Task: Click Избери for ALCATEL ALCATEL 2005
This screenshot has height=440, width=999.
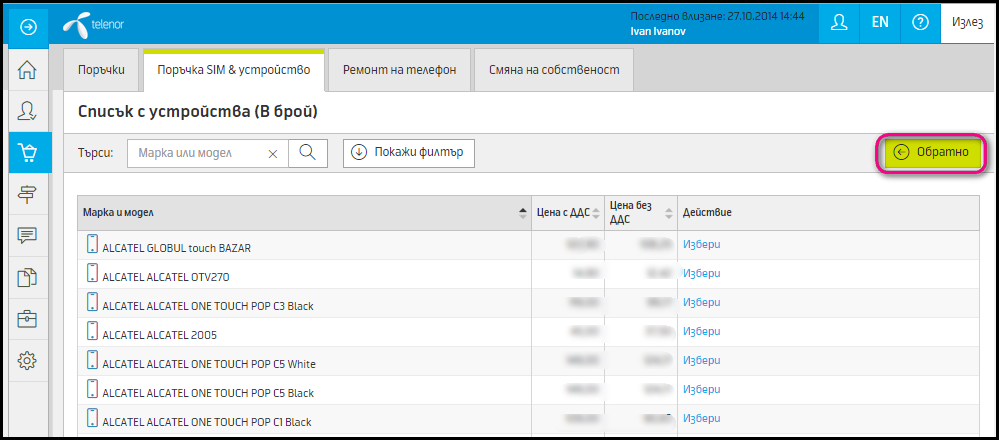Action: [x=701, y=331]
